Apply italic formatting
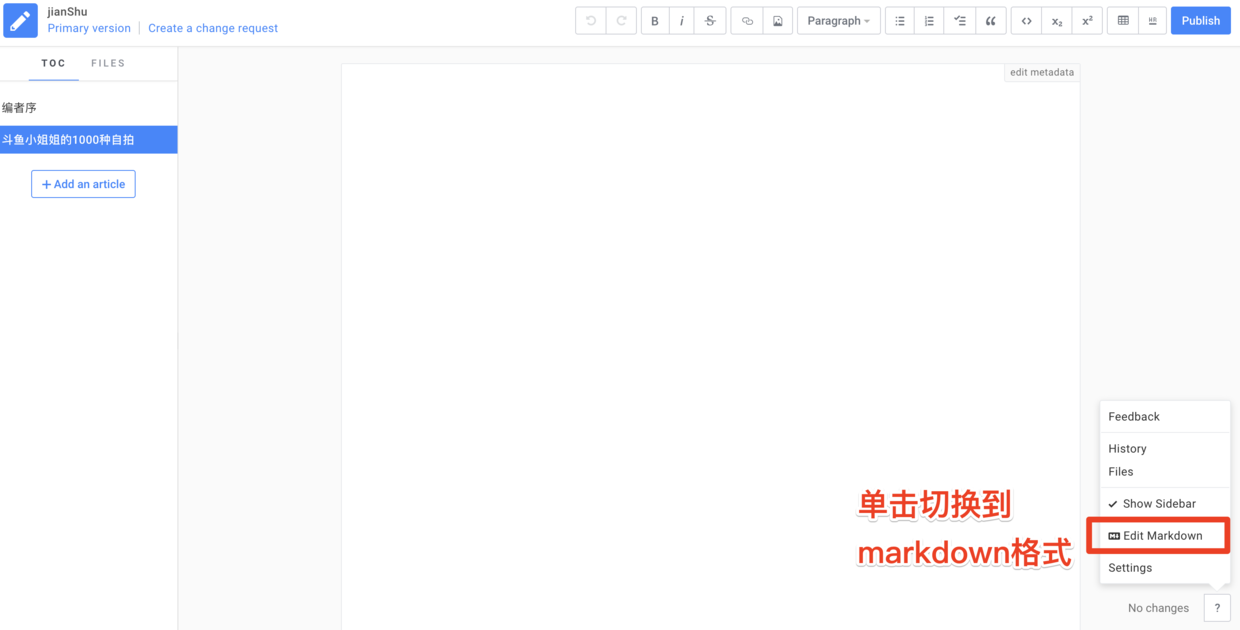1240x630 pixels. (x=682, y=20)
